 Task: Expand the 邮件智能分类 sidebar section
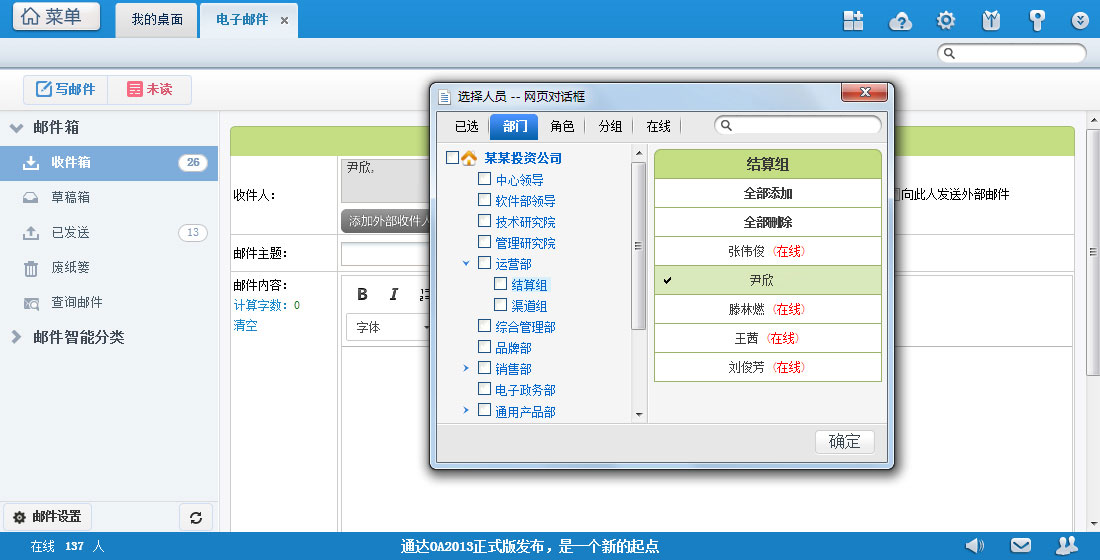coord(16,337)
